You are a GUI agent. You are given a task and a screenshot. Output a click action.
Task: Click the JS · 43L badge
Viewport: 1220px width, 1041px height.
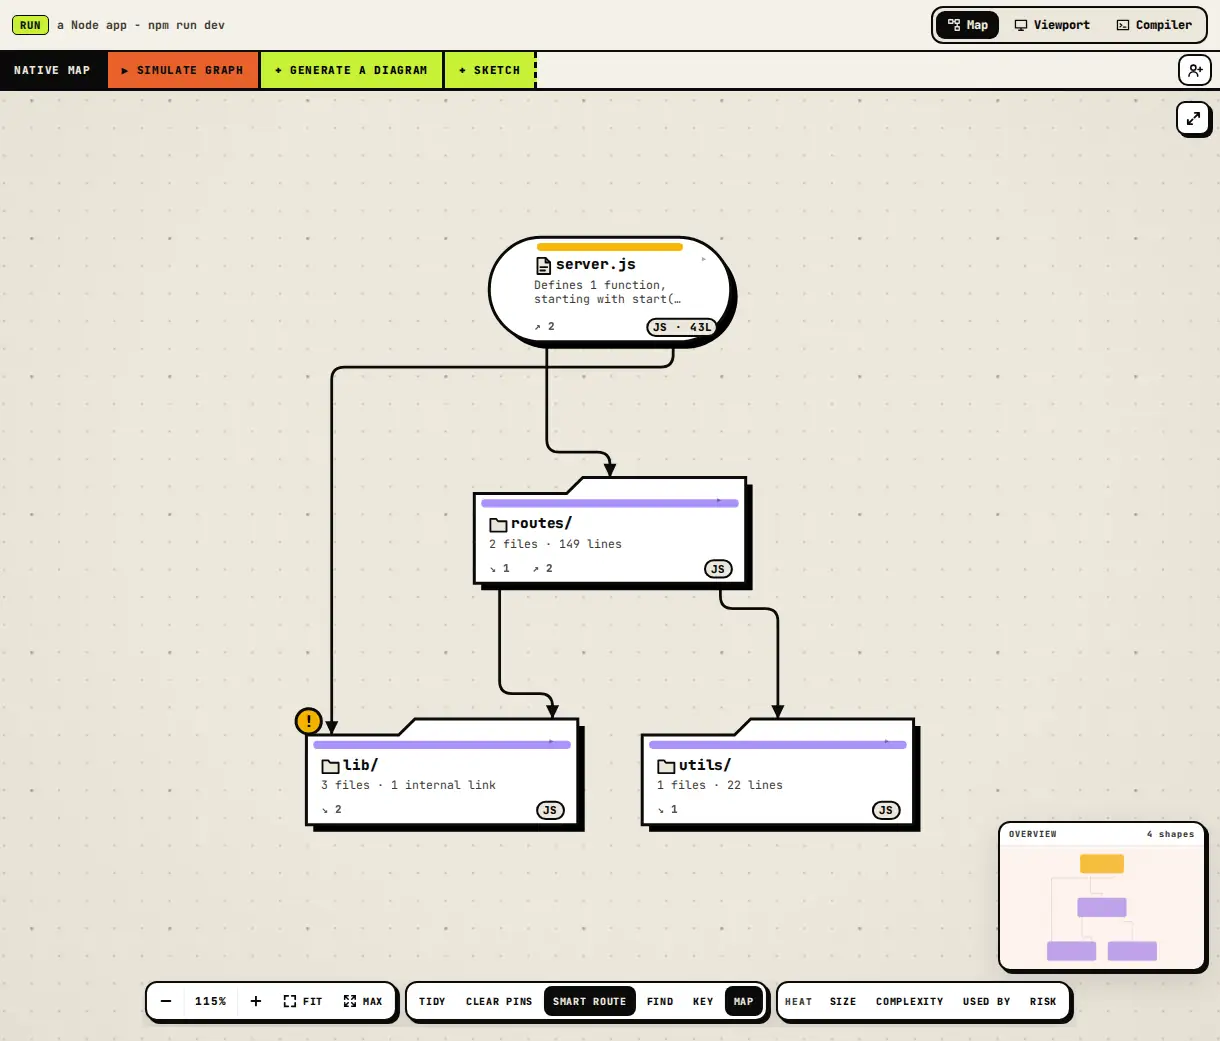tap(682, 327)
